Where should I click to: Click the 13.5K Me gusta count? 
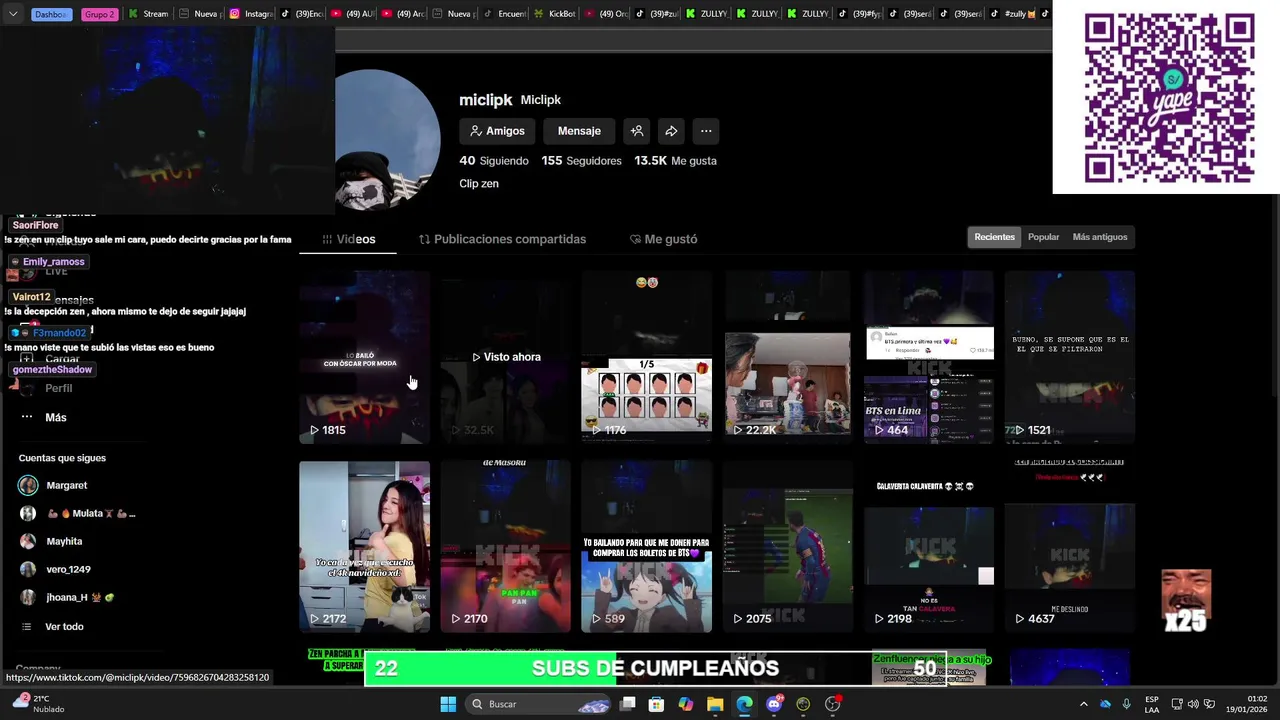(x=675, y=161)
